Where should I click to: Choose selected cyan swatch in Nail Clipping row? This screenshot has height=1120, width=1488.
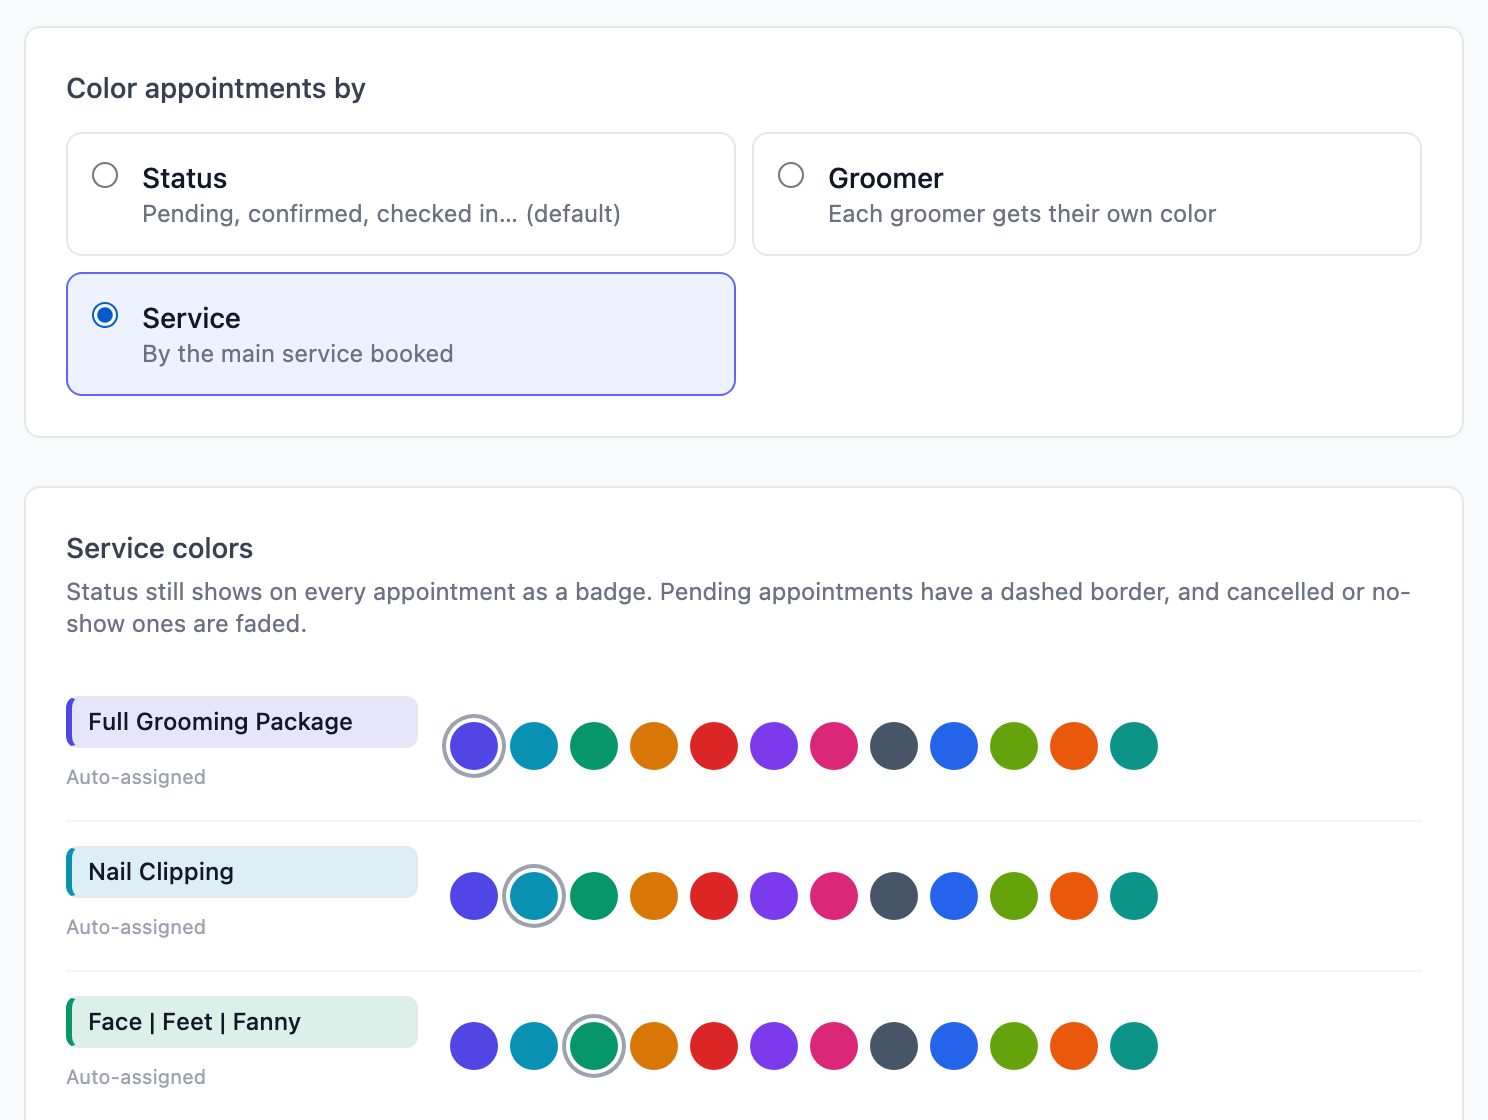tap(534, 896)
